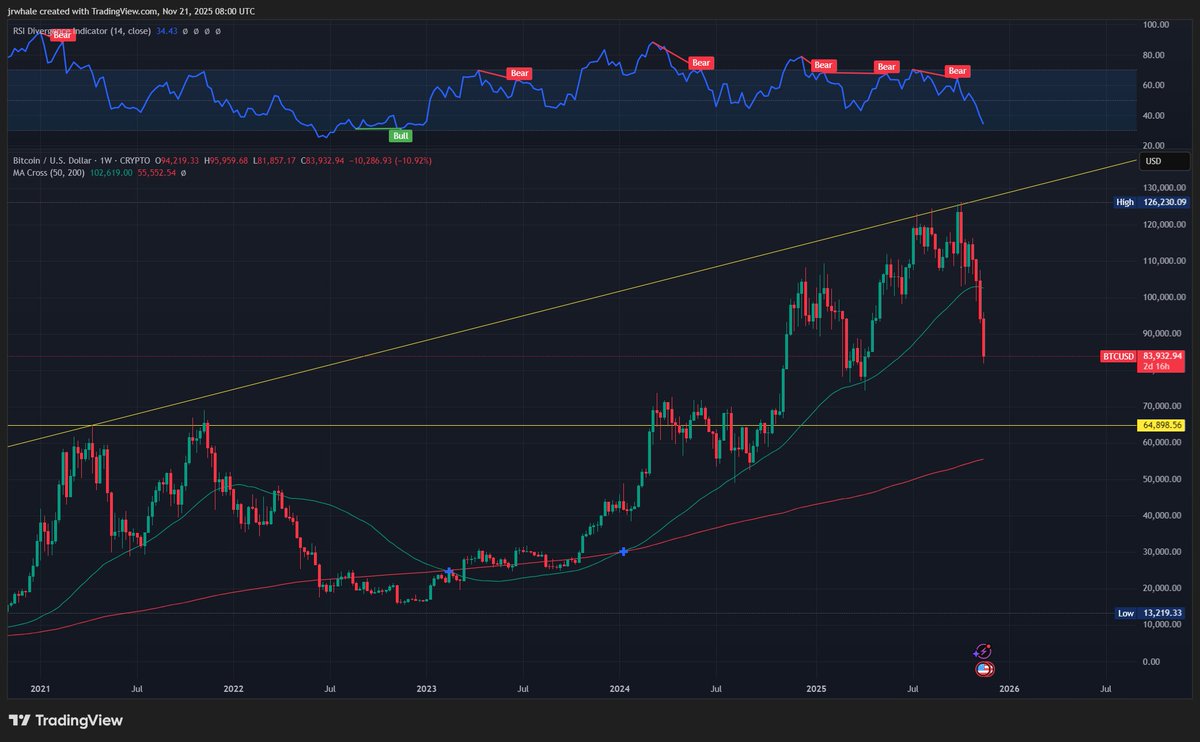
Task: Select the green Bull divergence label
Action: (401, 135)
